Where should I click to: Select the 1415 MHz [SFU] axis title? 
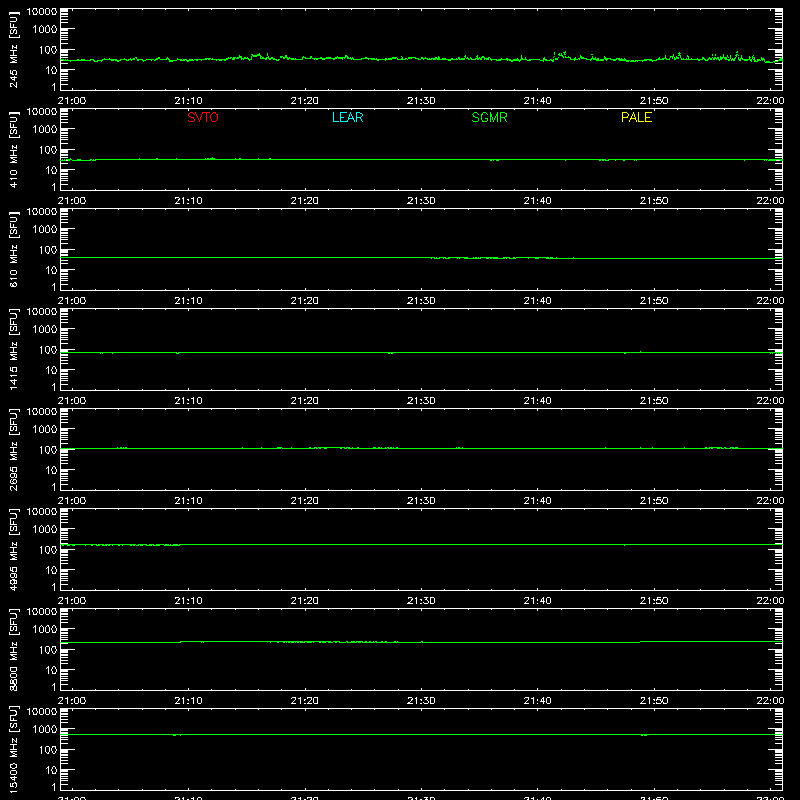(x=13, y=349)
